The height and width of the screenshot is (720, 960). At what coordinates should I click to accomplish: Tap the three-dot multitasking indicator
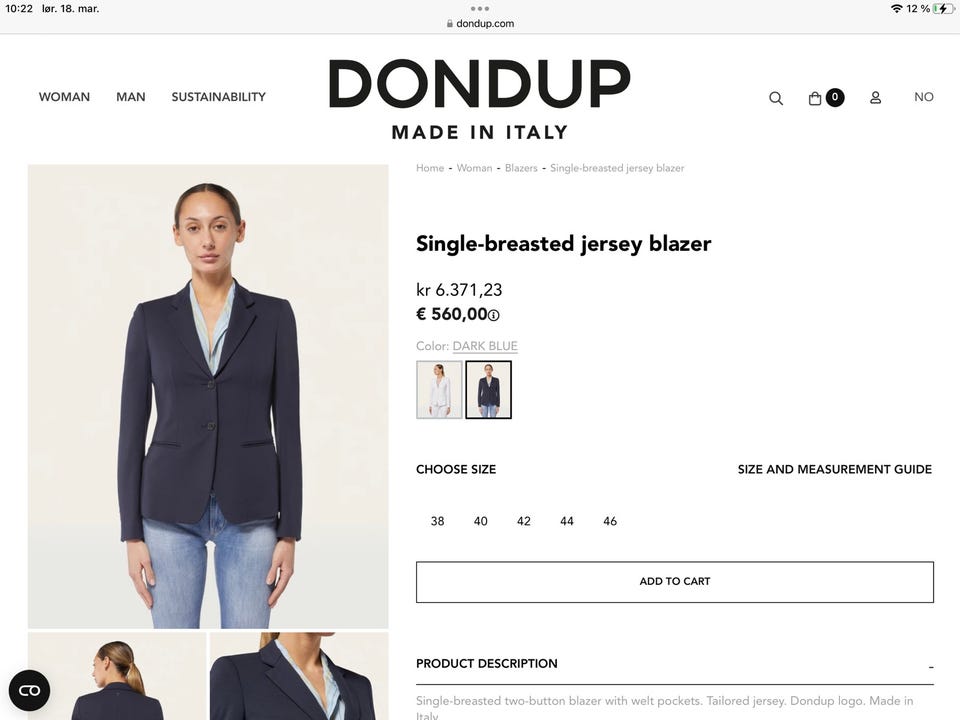pos(480,9)
